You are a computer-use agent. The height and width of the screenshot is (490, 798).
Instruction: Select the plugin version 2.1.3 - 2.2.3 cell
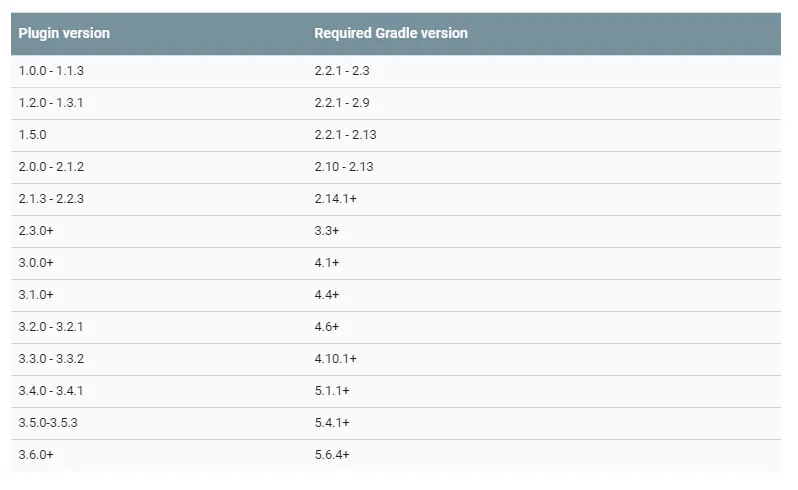point(58,199)
